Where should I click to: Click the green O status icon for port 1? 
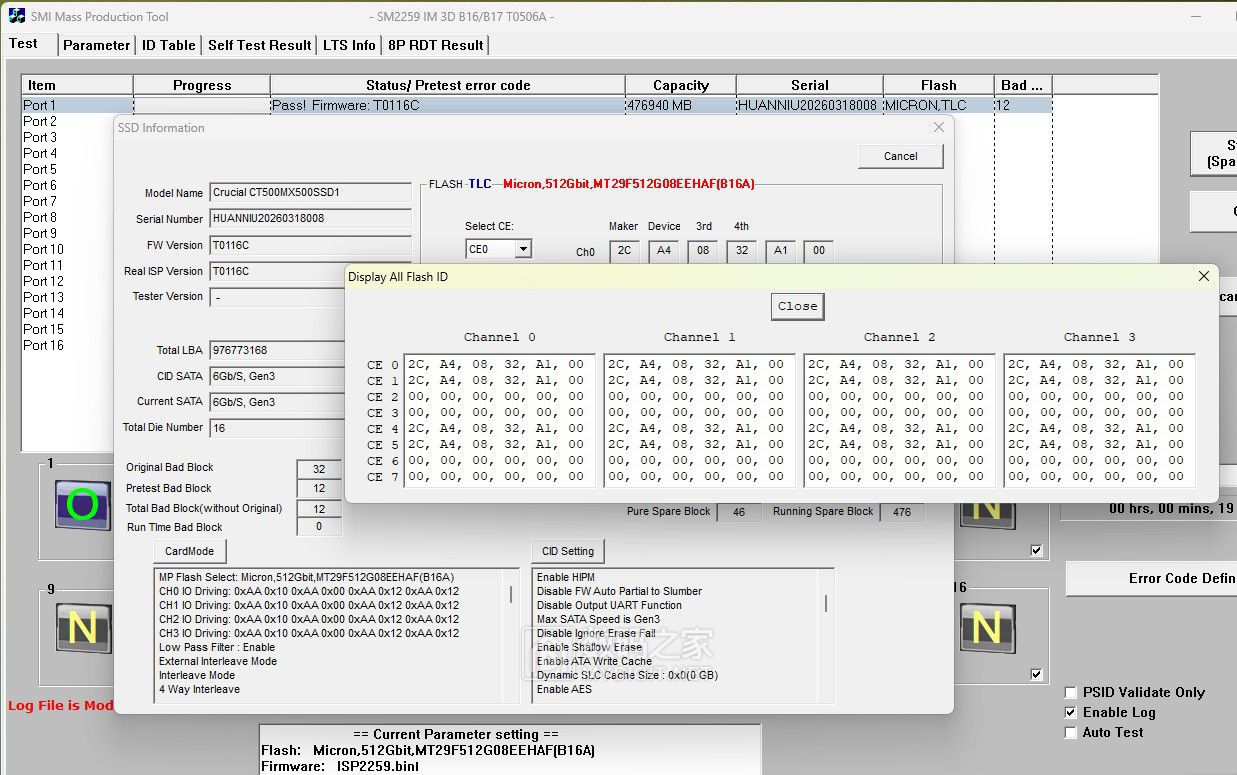click(83, 506)
